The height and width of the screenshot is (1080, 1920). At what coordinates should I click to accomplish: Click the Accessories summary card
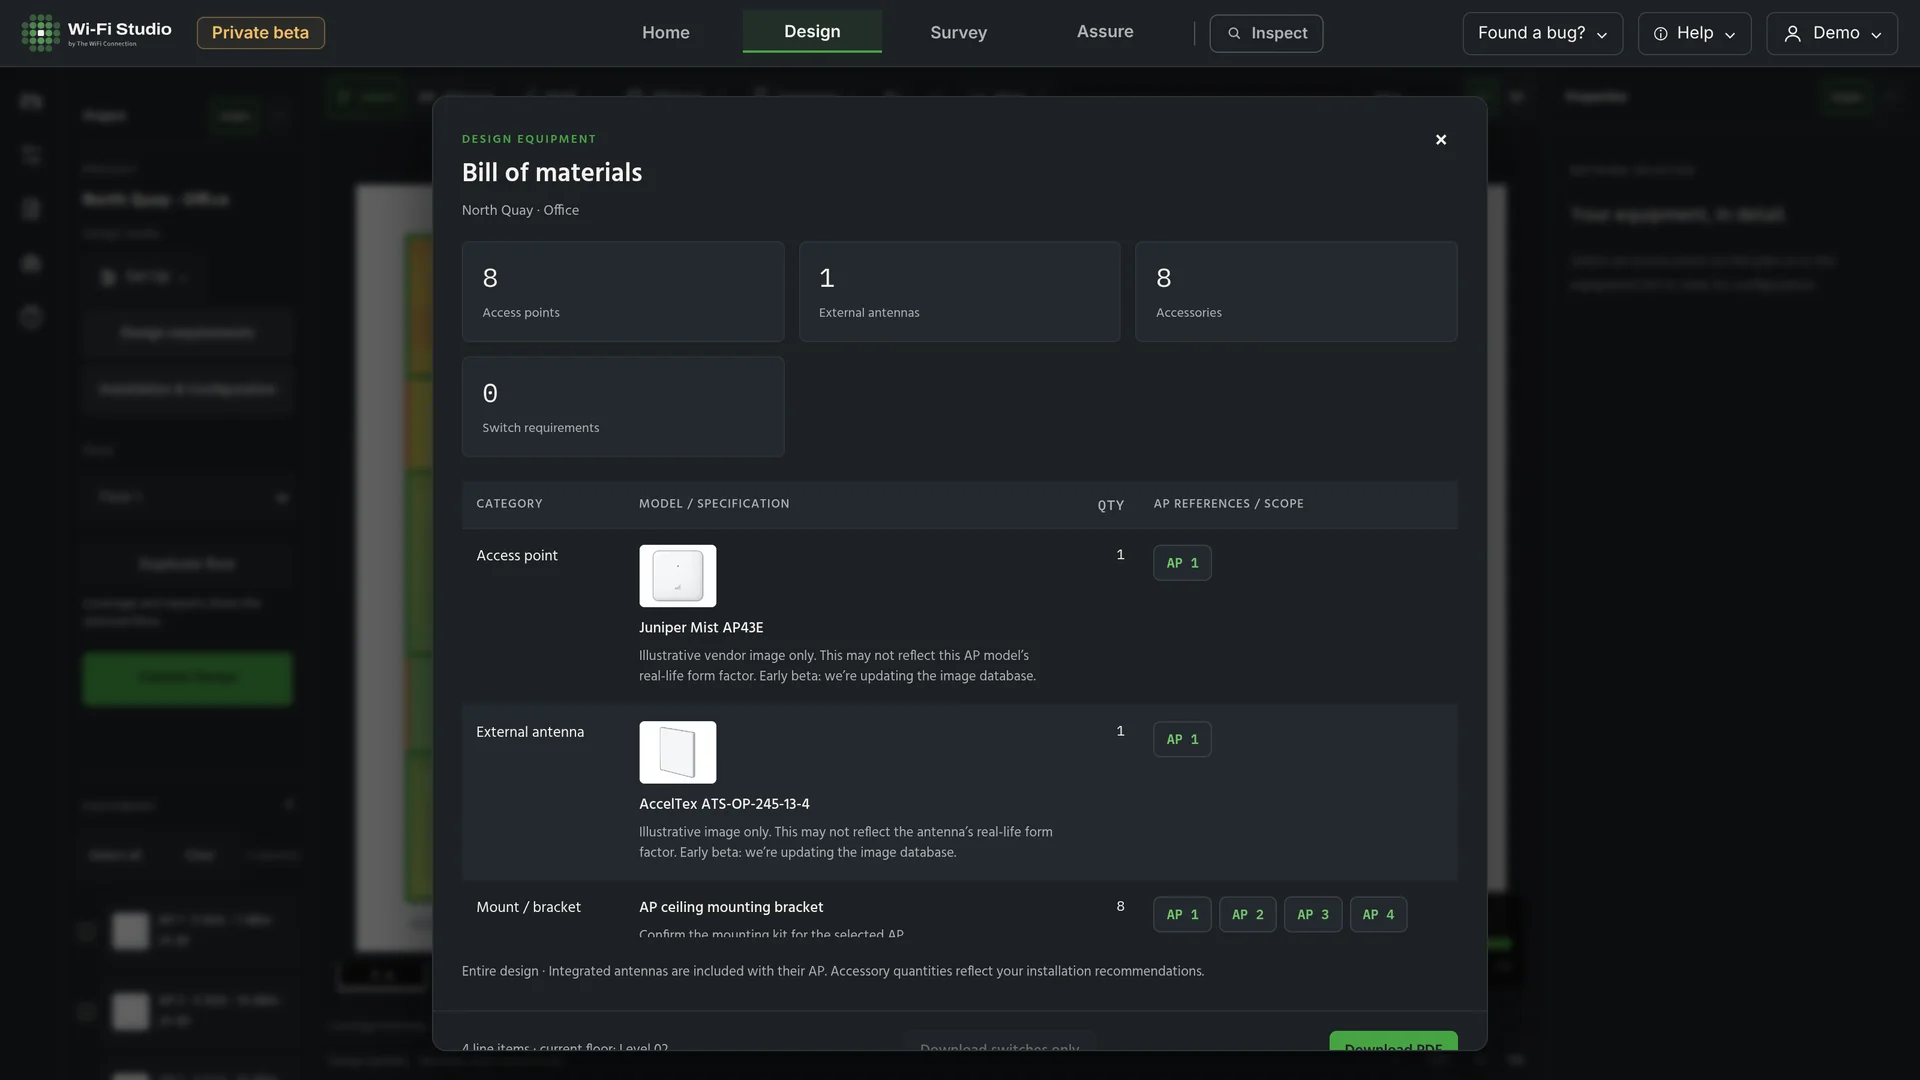1296,292
